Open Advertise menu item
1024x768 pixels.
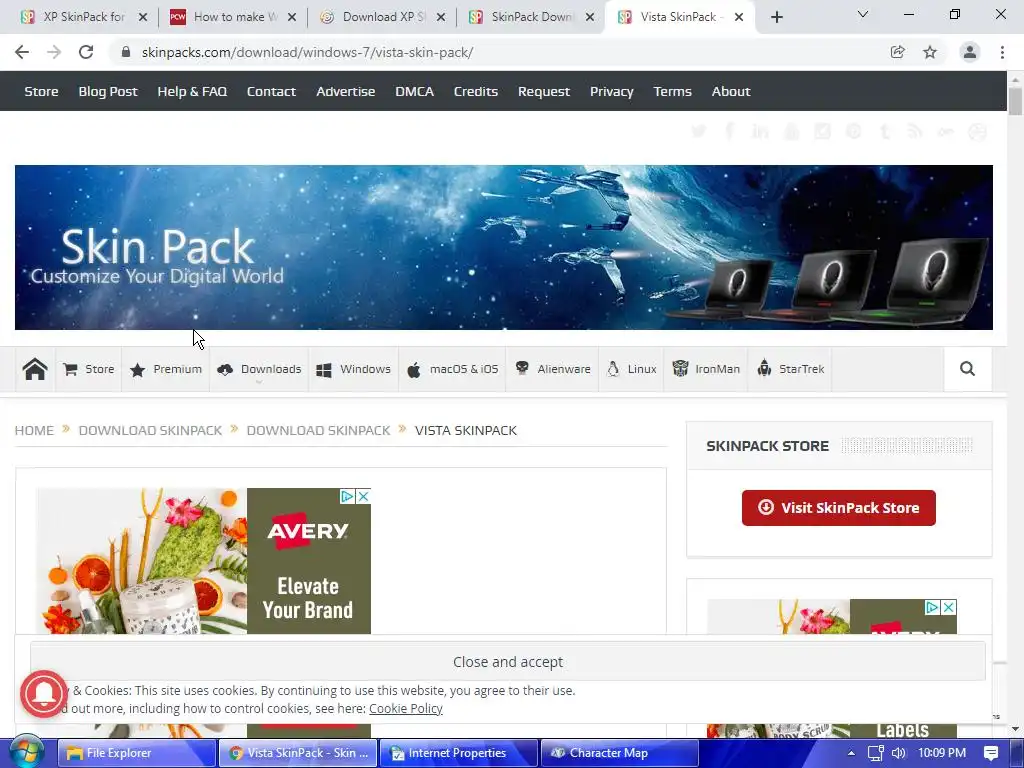(345, 91)
